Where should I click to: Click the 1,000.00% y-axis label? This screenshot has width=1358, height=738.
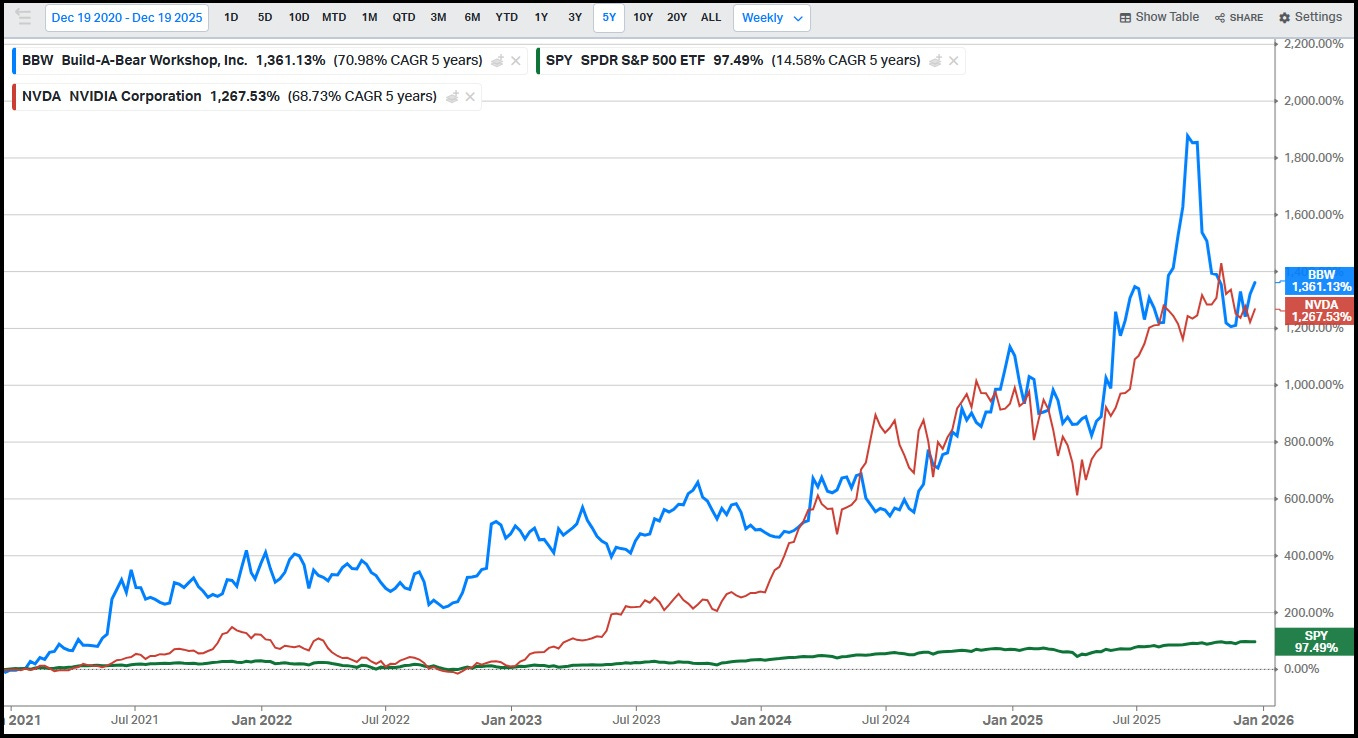click(x=1314, y=385)
